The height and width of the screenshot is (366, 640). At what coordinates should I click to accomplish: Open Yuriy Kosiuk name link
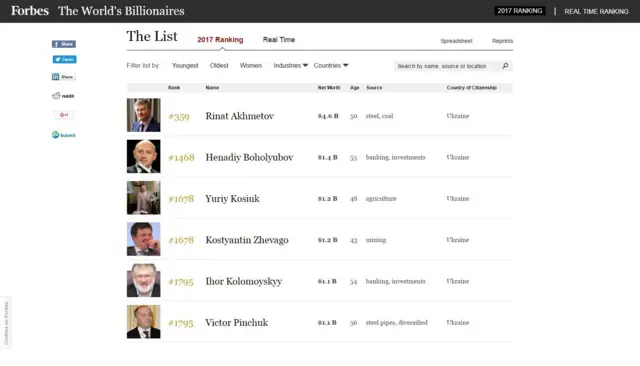(x=232, y=199)
